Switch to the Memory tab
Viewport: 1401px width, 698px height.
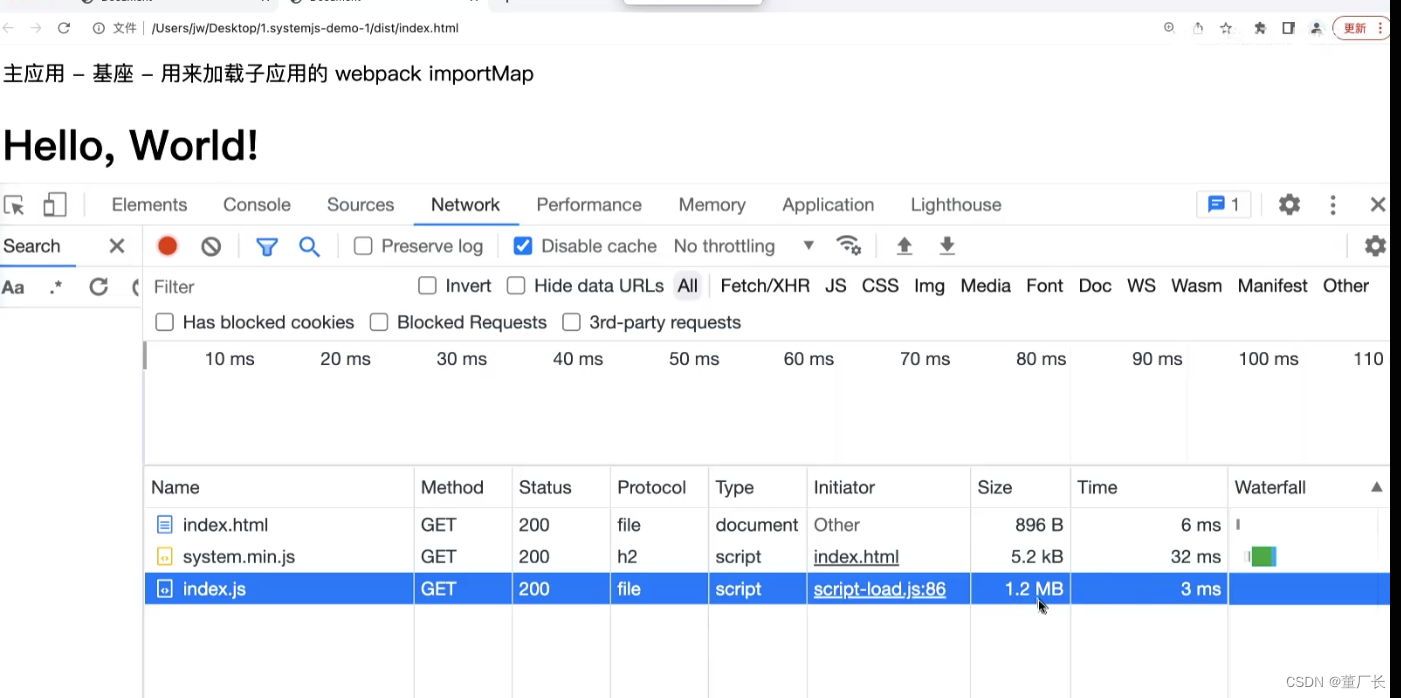[x=712, y=205]
